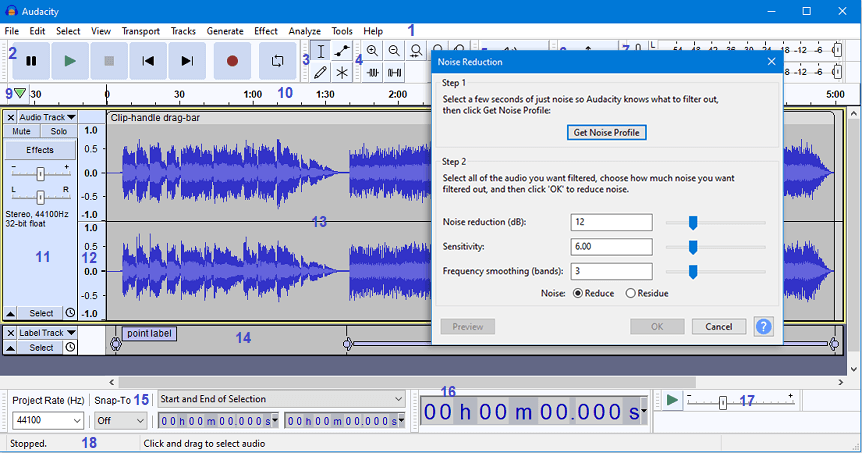862x453 pixels.
Task: Toggle the Audio Track sync-lock clock icon
Action: click(x=70, y=313)
